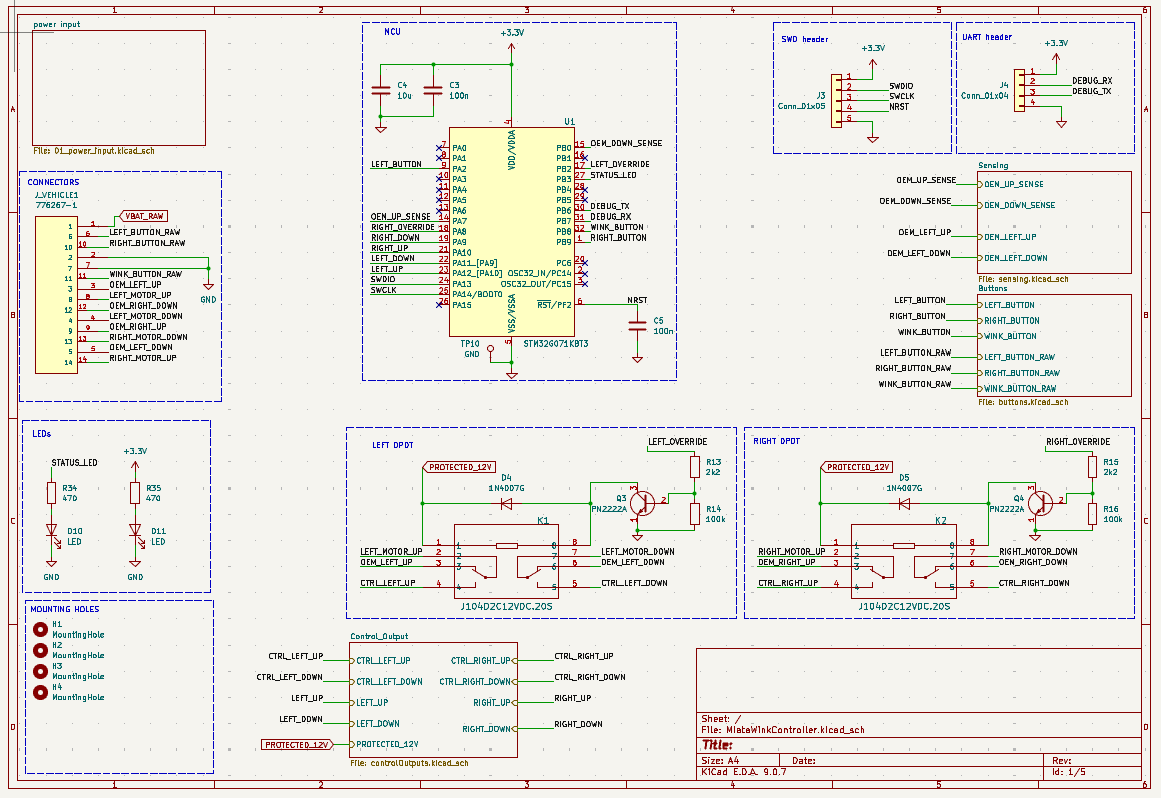Click the File: MiataWinkController.kicad_sch title block text
Screen dimensions: 1161x798
(783, 729)
